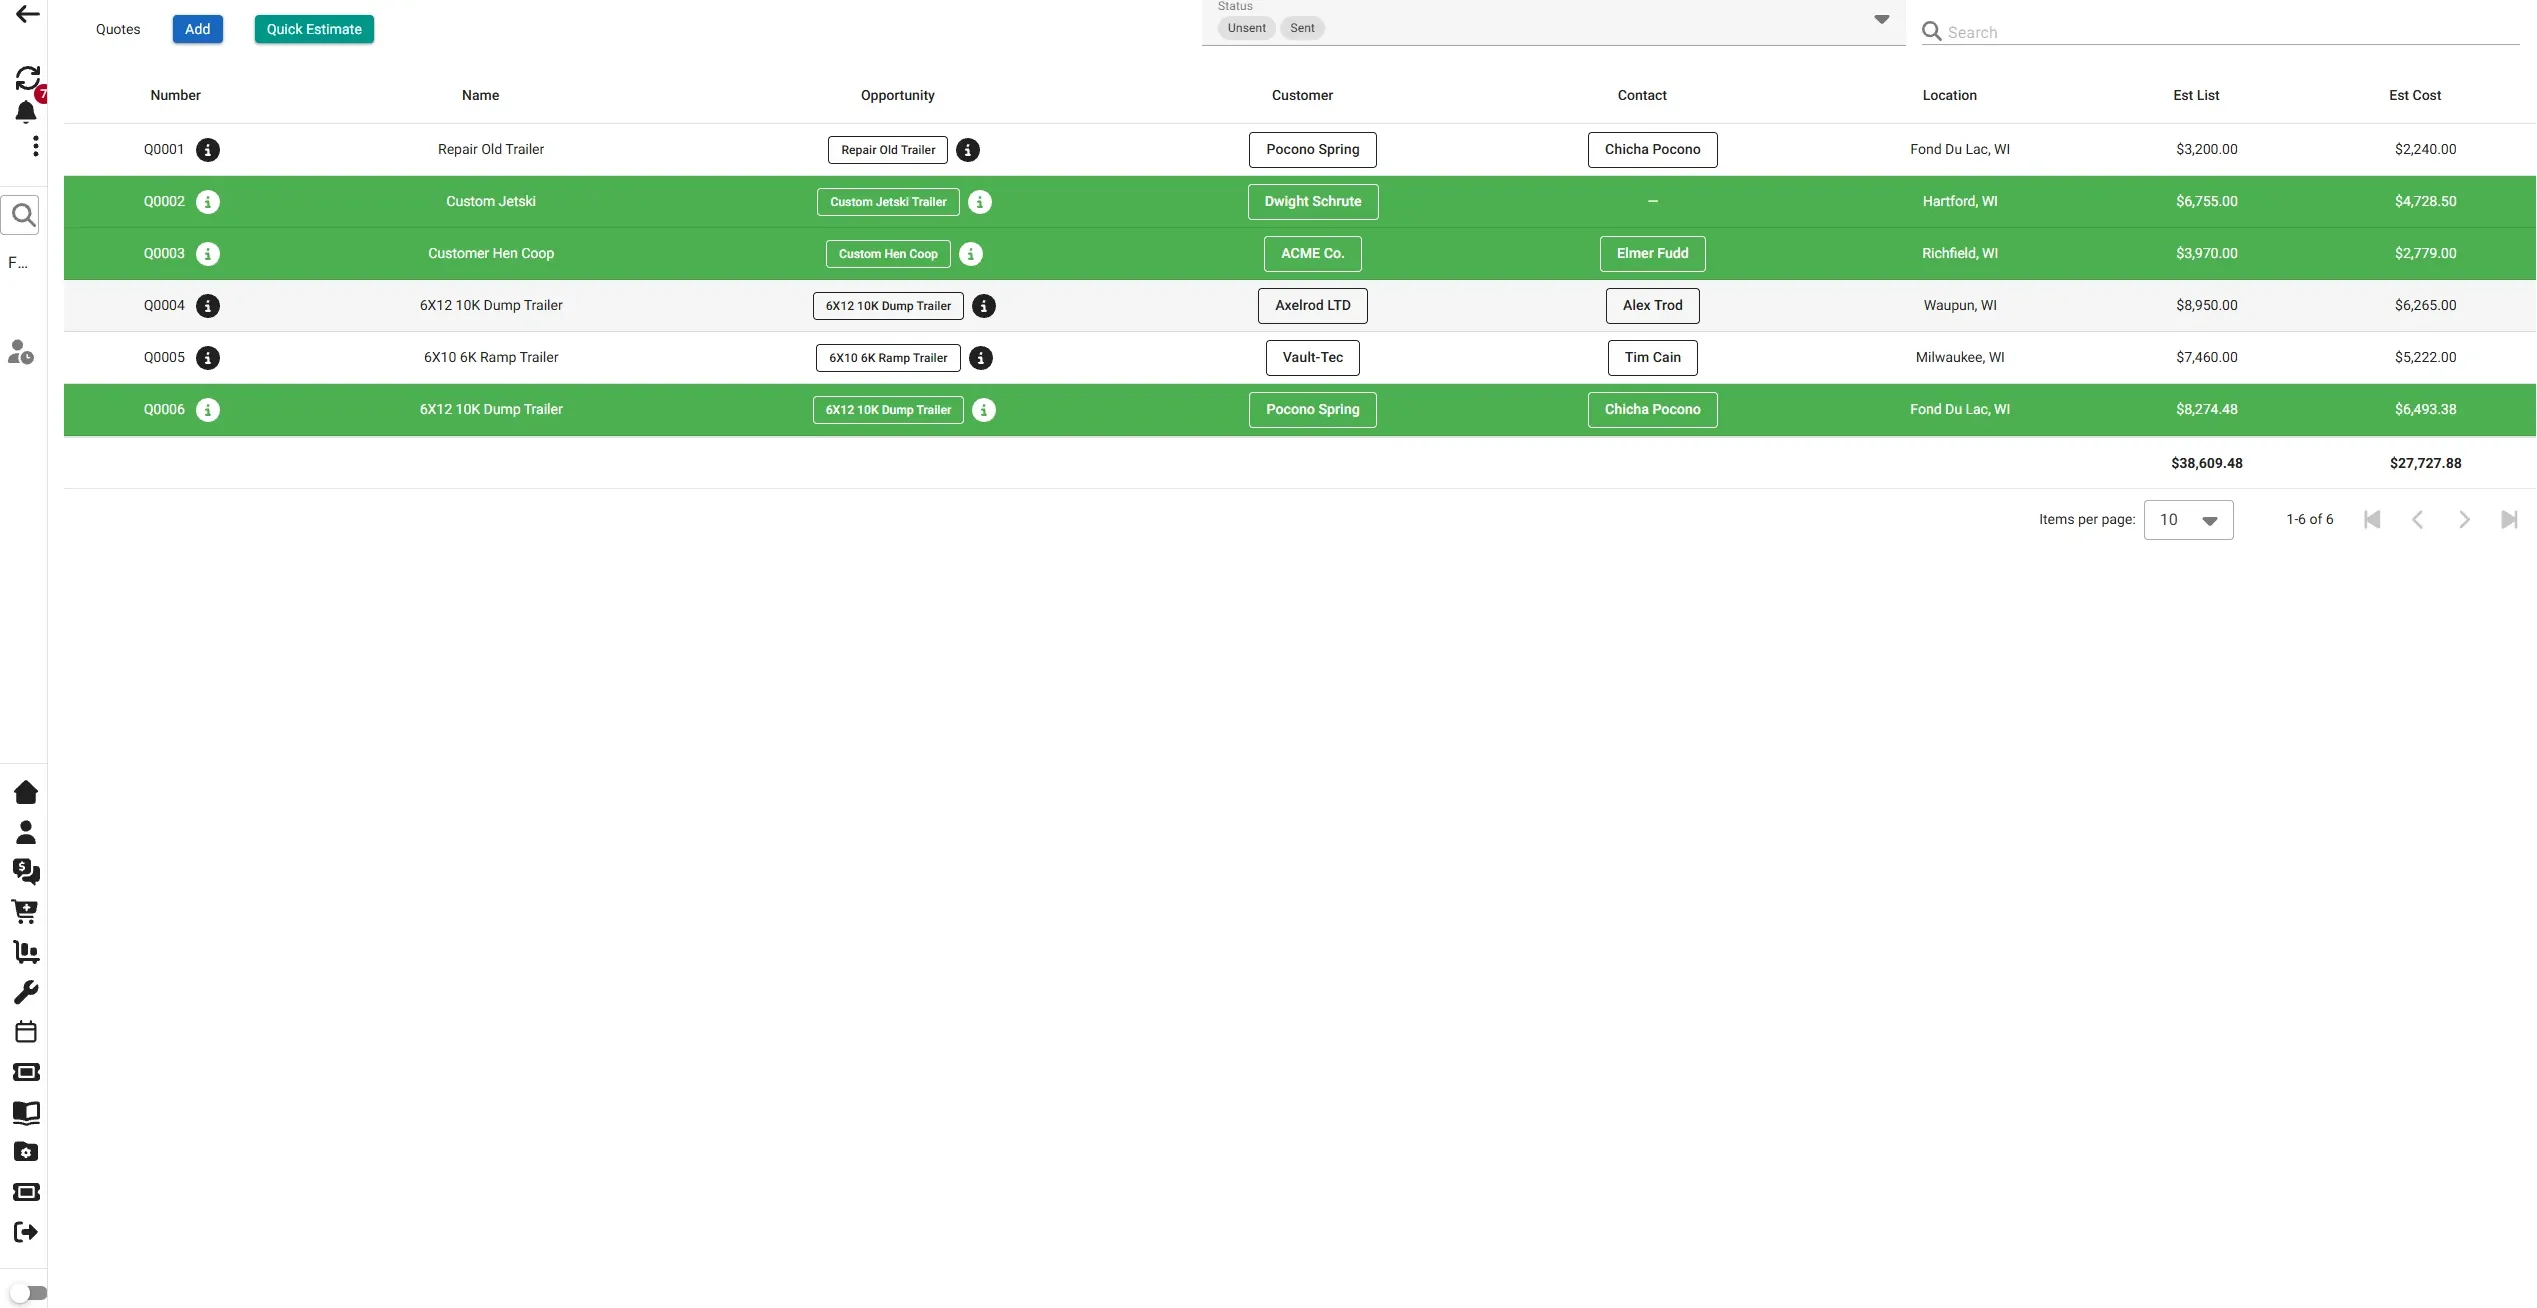Open Axelrod LTD customer button
The image size is (2537, 1308).
coord(1312,306)
